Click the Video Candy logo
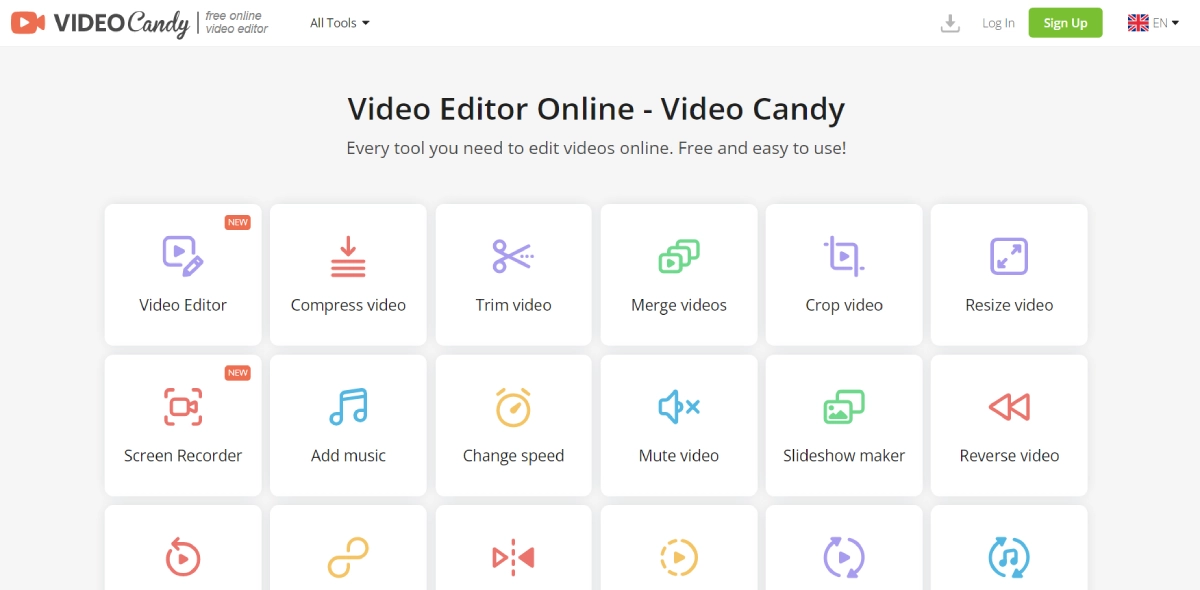Screen dimensions: 1200x590 pos(100,23)
